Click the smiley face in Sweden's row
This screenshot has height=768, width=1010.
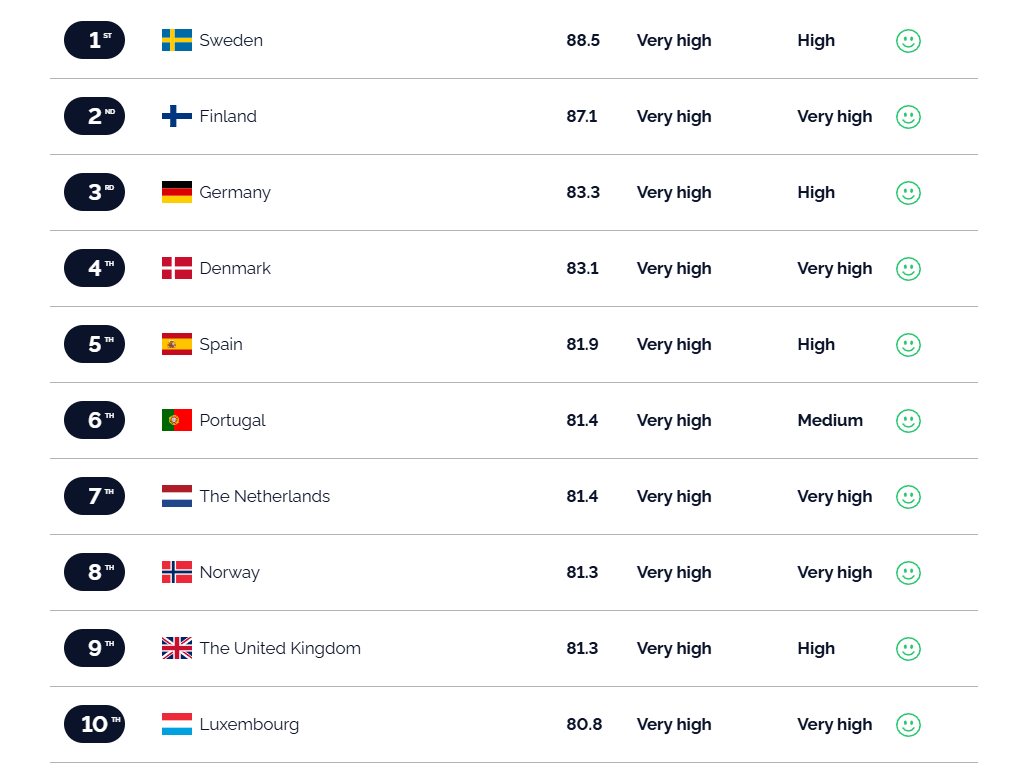click(x=908, y=41)
